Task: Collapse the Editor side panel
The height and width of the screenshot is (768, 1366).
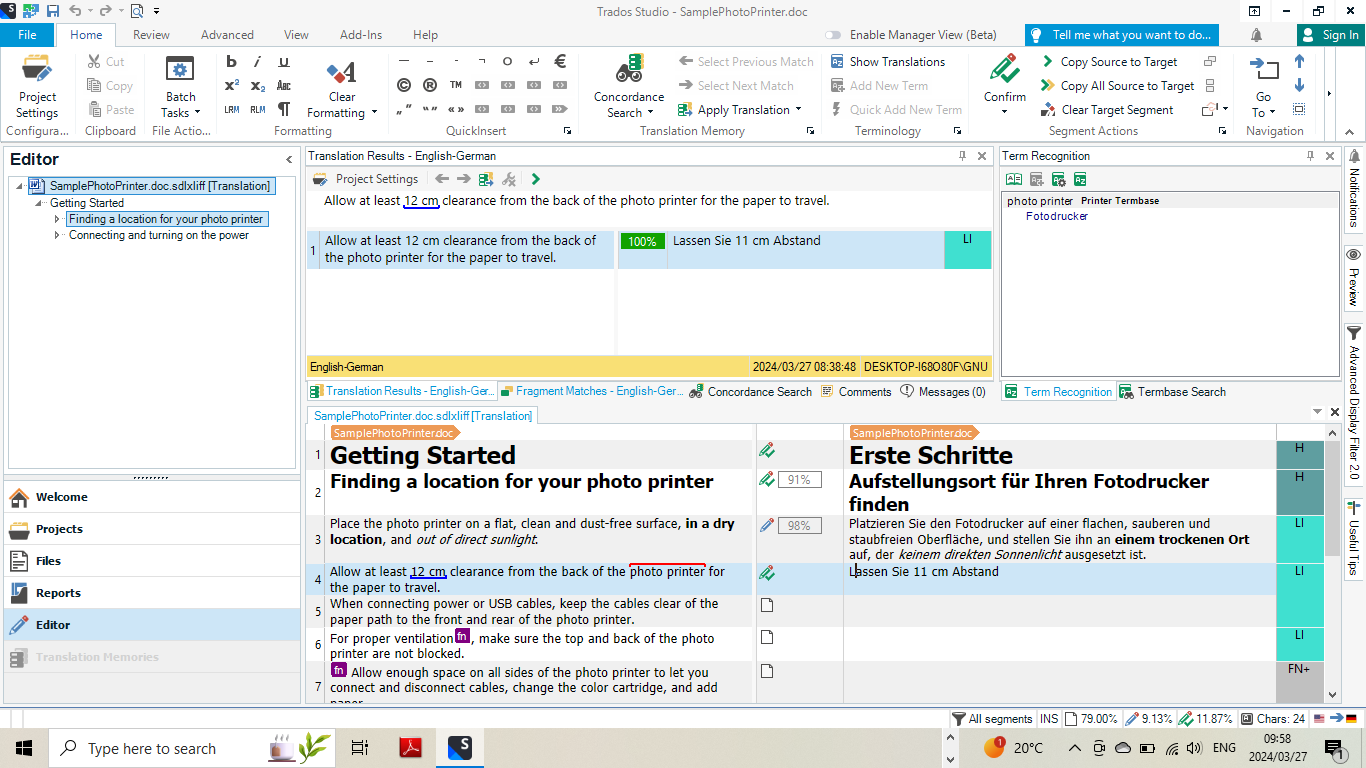Action: (289, 159)
